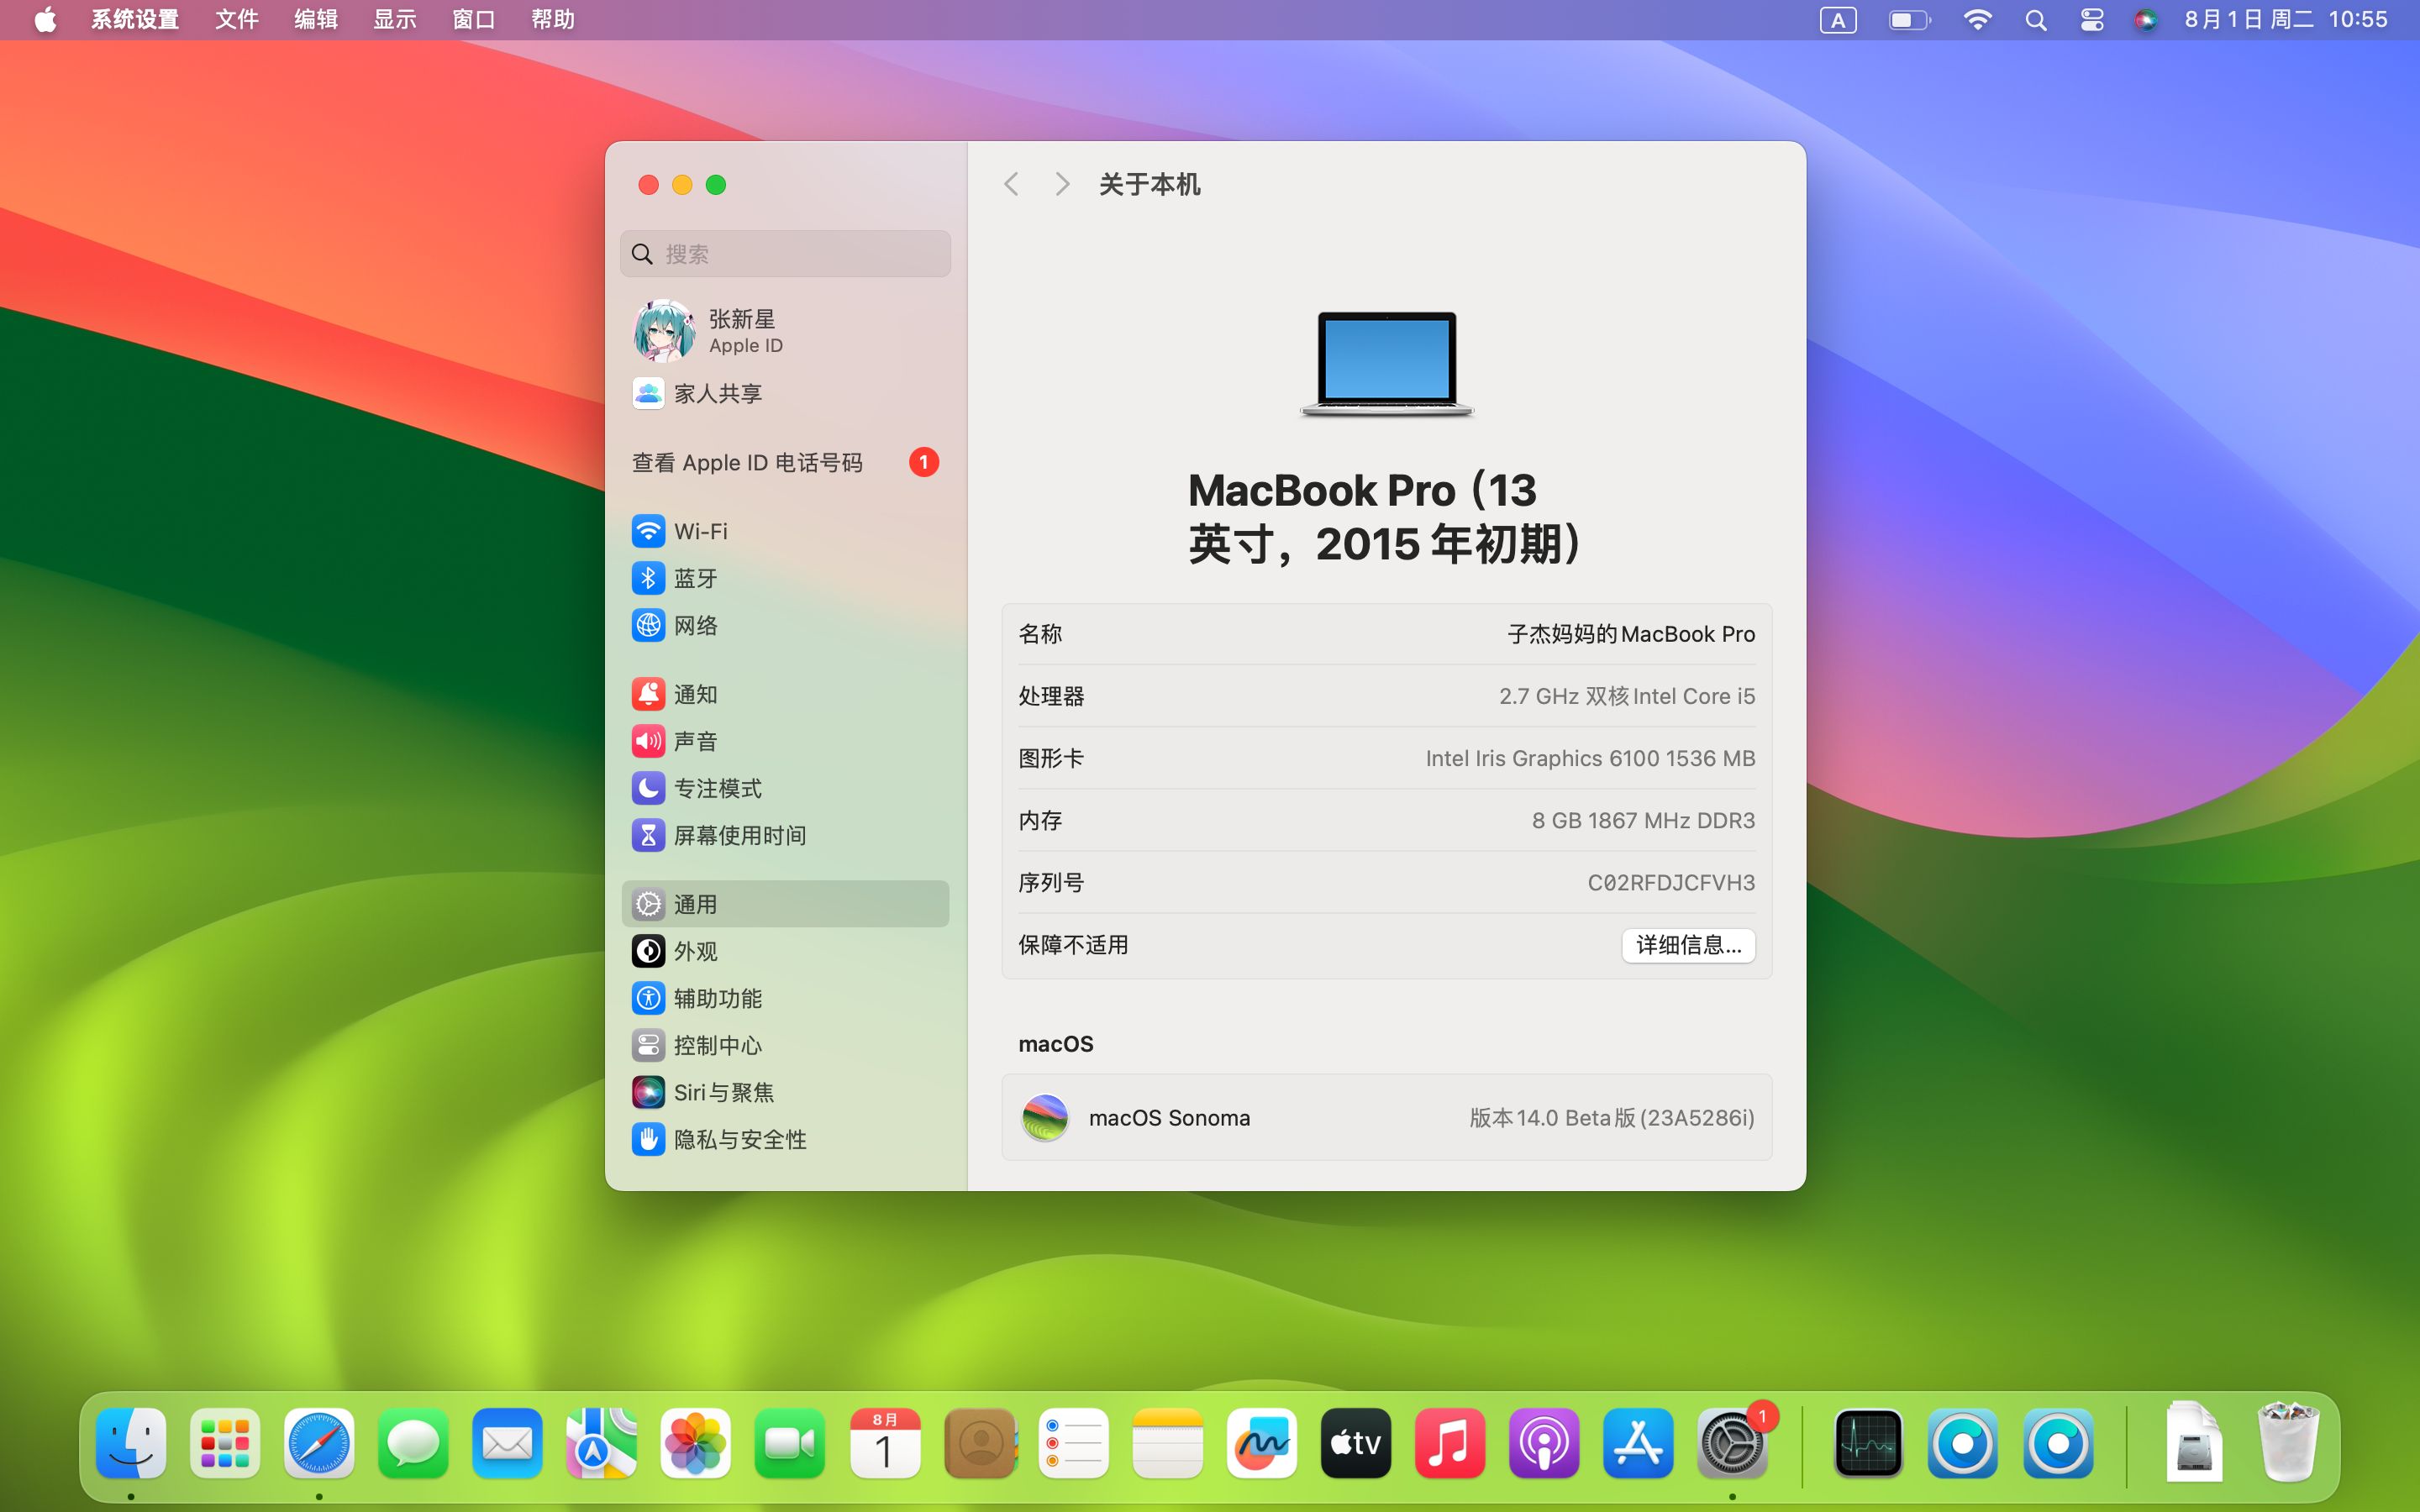
Task: Open Music app in Dock
Action: click(x=1449, y=1443)
